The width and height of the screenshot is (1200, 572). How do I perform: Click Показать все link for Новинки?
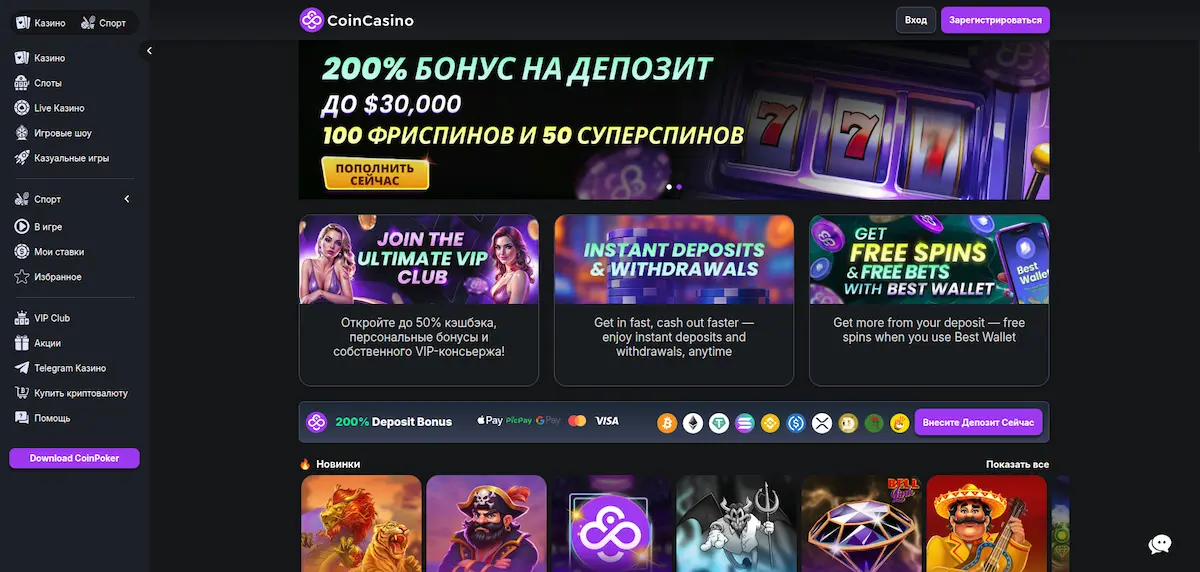click(x=1017, y=465)
